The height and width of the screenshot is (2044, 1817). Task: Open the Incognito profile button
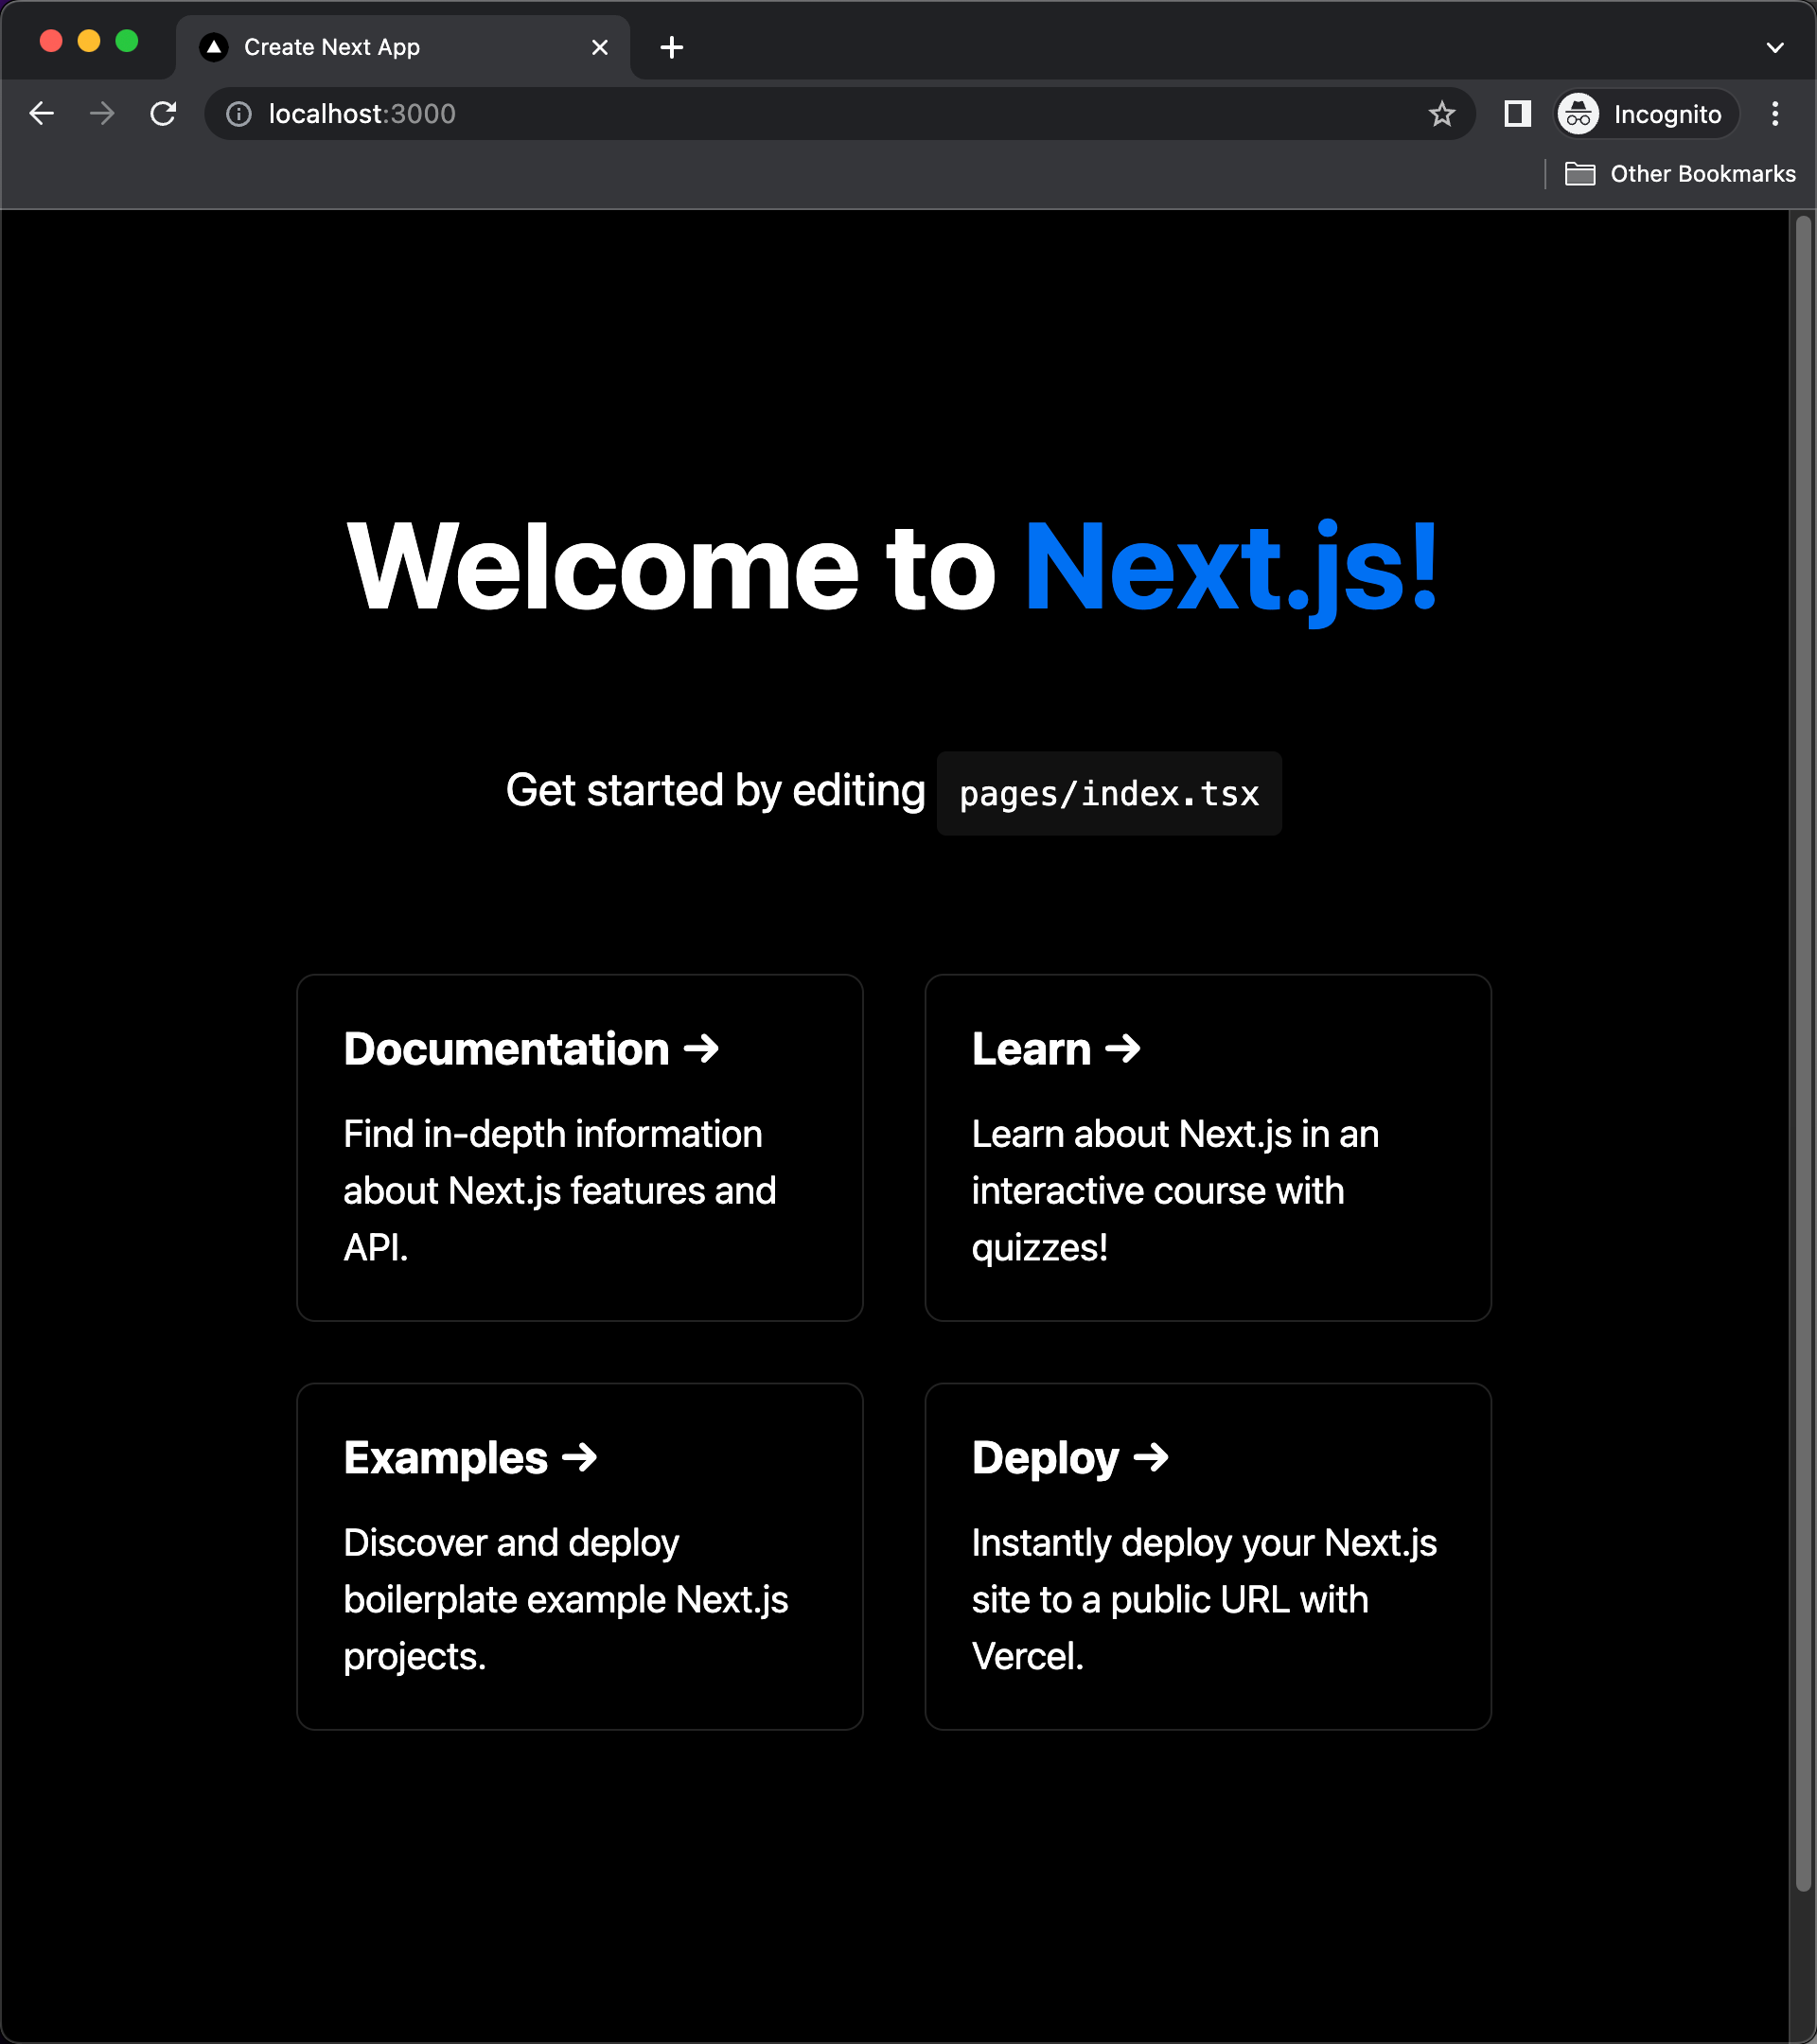point(1646,114)
